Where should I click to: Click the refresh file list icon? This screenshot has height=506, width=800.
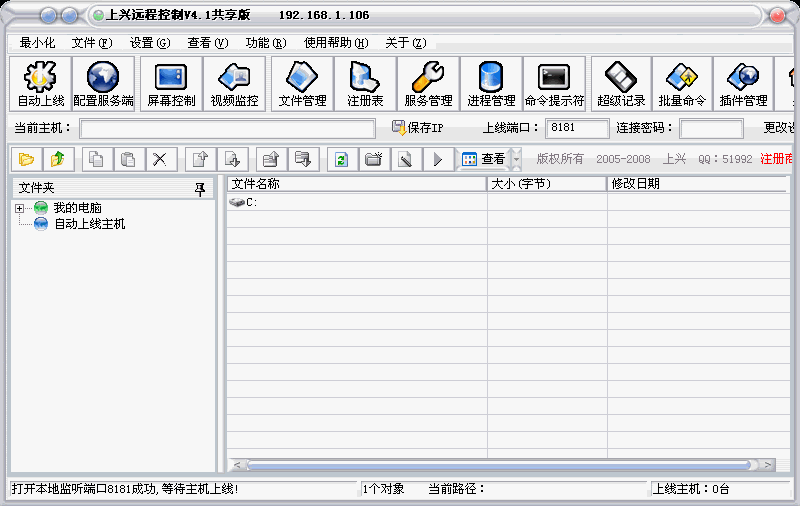pyautogui.click(x=341, y=159)
